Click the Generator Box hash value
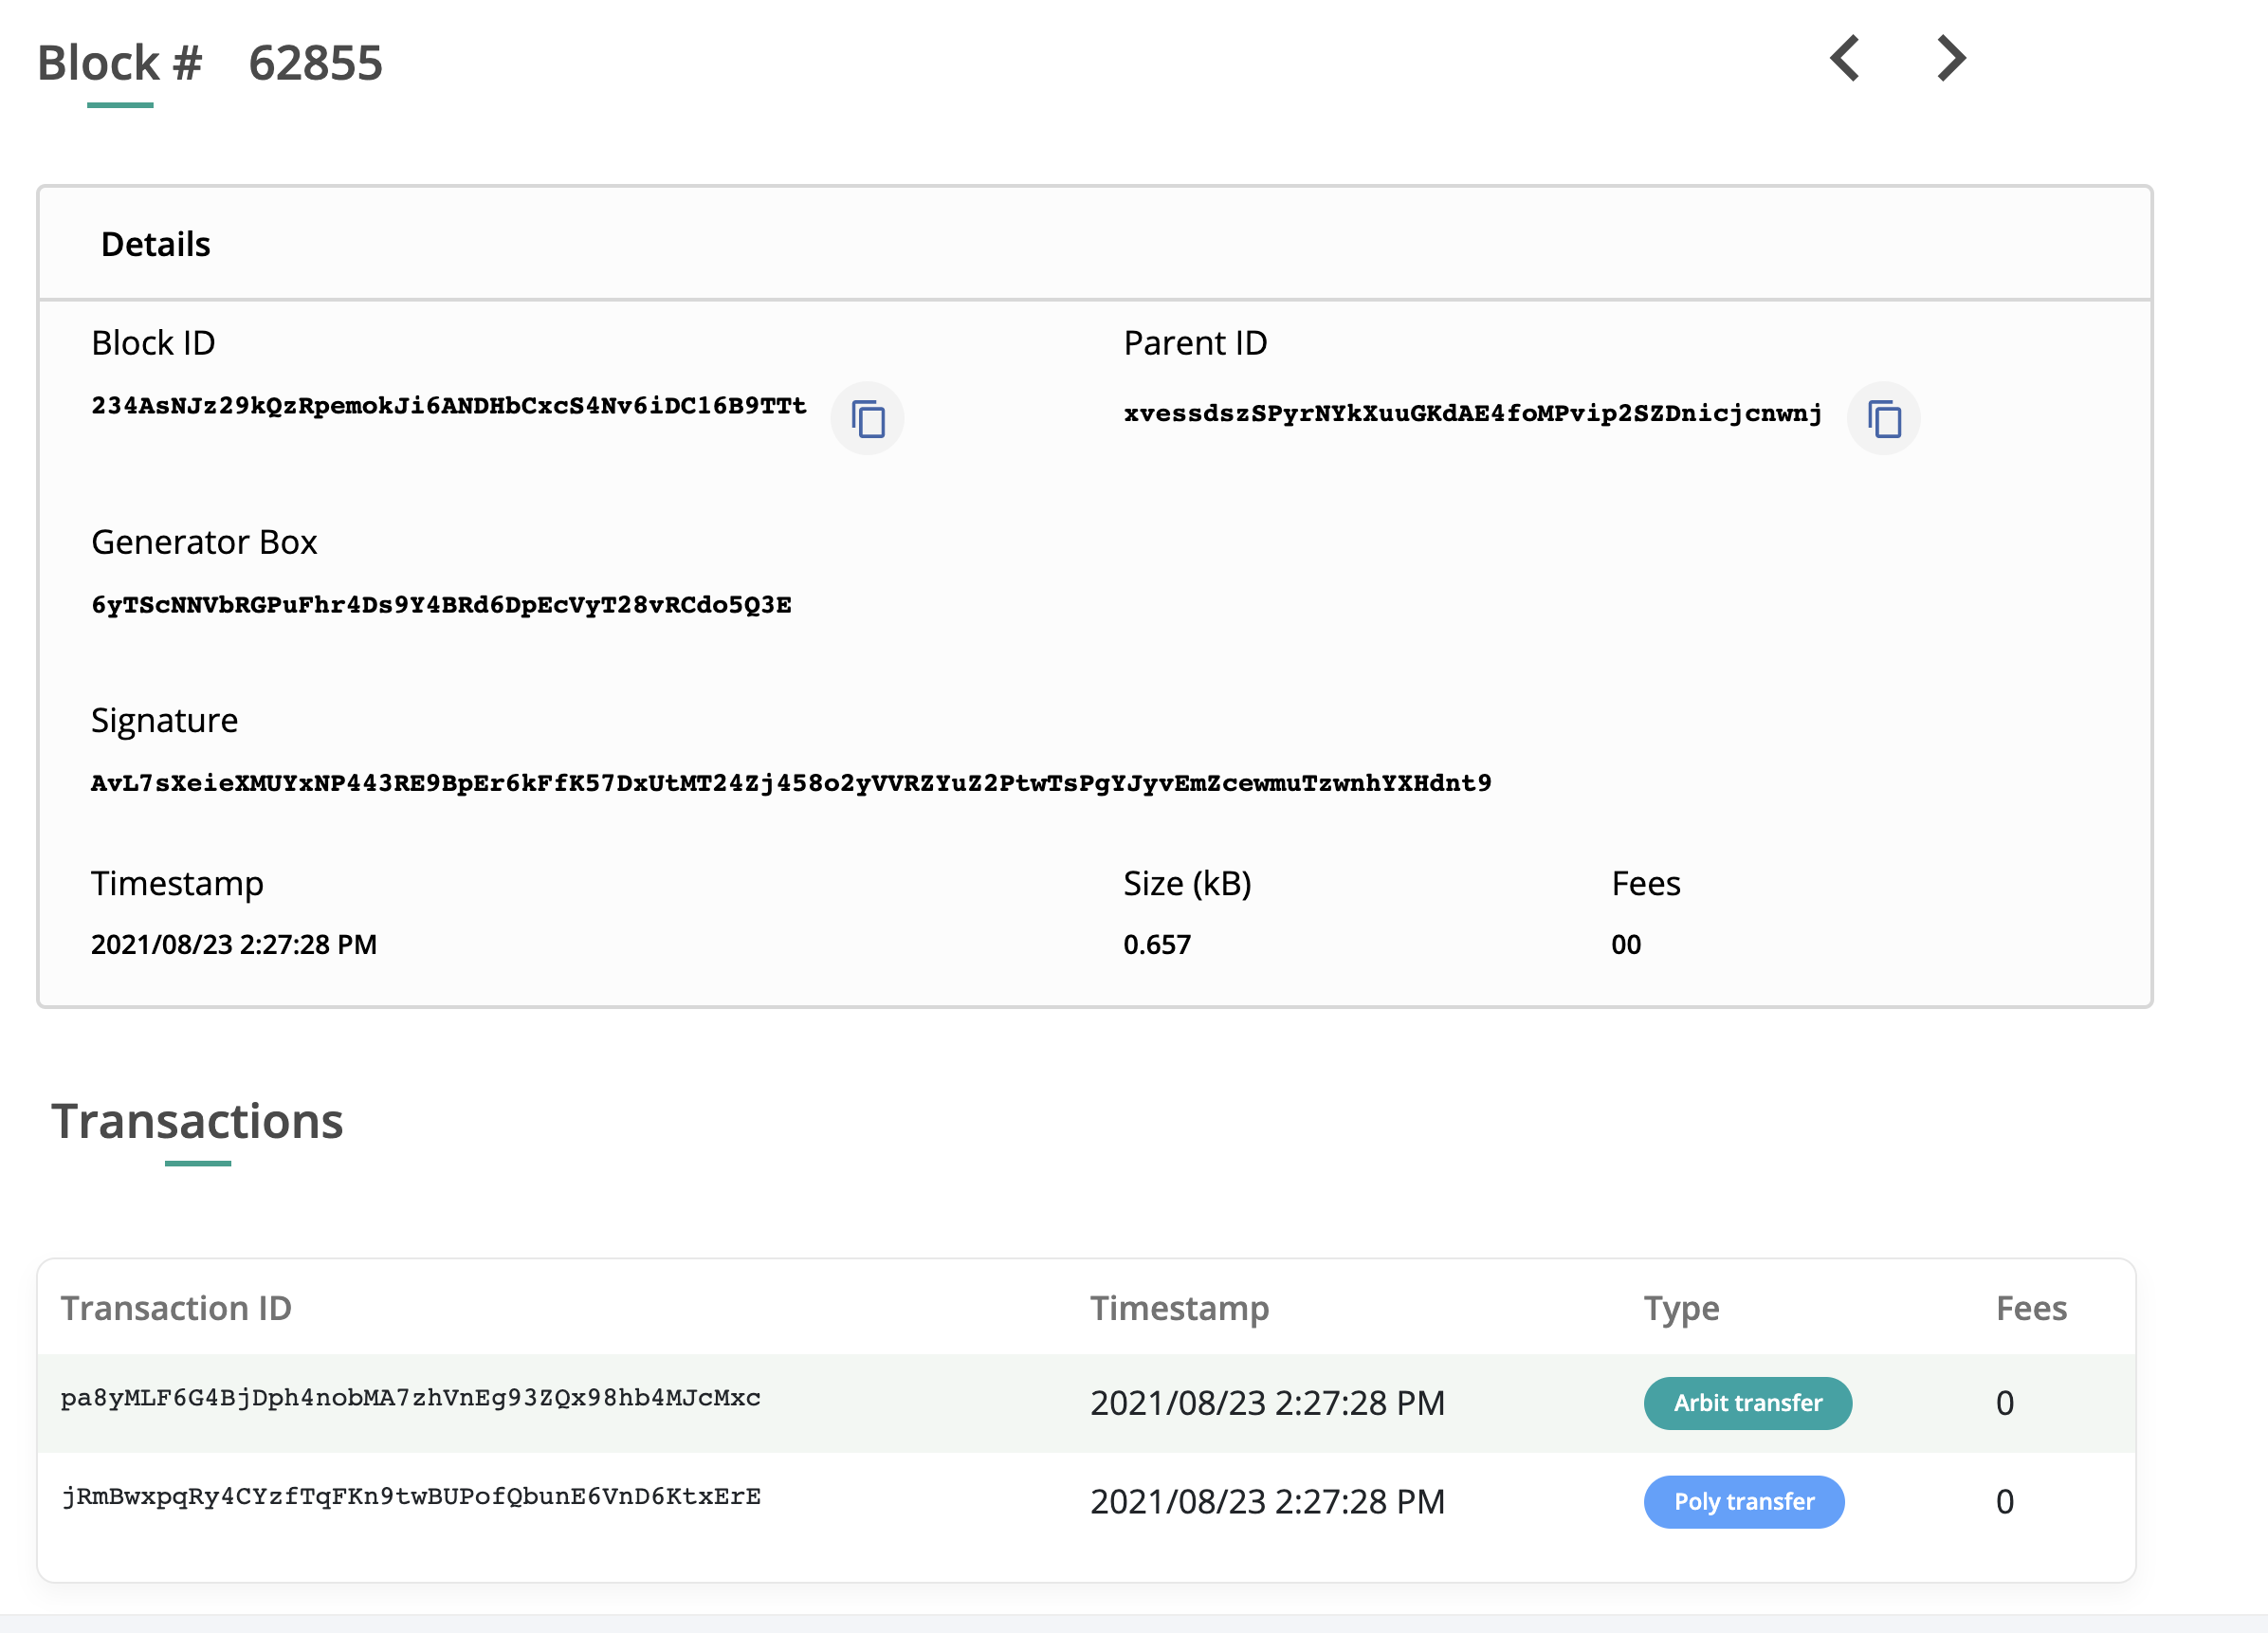Image resolution: width=2268 pixels, height=1633 pixels. [441, 605]
